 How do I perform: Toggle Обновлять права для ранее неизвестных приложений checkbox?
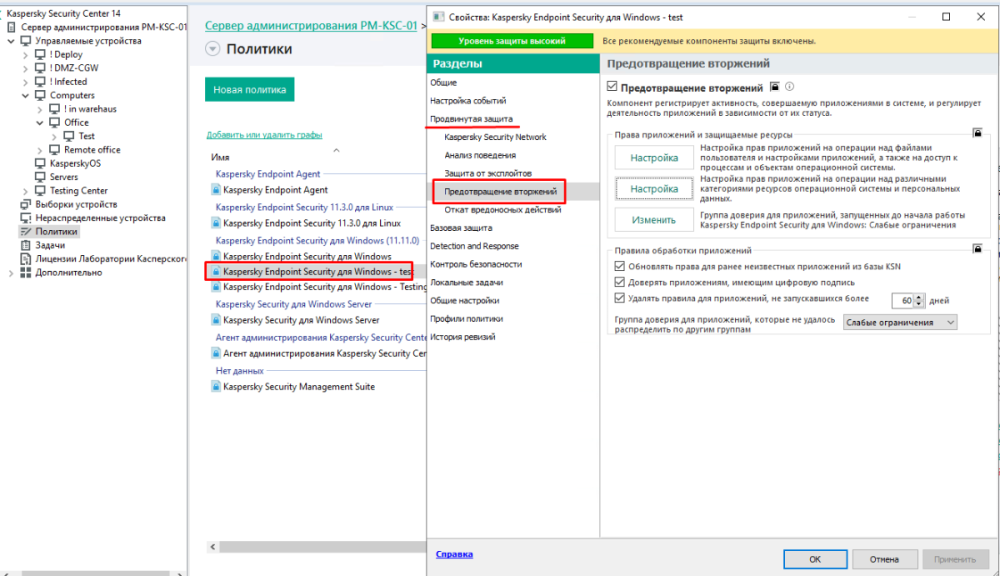(619, 266)
